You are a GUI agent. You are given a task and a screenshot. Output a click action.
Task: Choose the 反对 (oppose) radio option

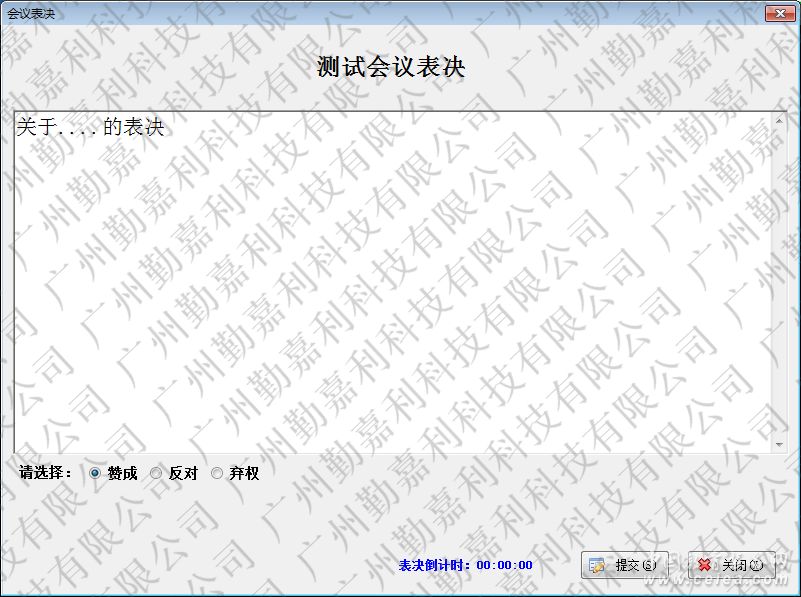tap(156, 474)
